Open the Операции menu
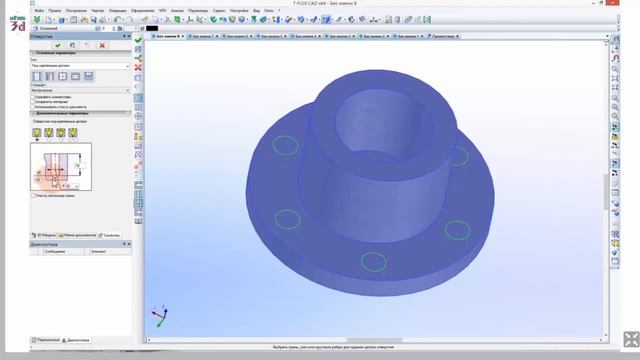Viewport: 640px width, 360px height. pos(118,11)
